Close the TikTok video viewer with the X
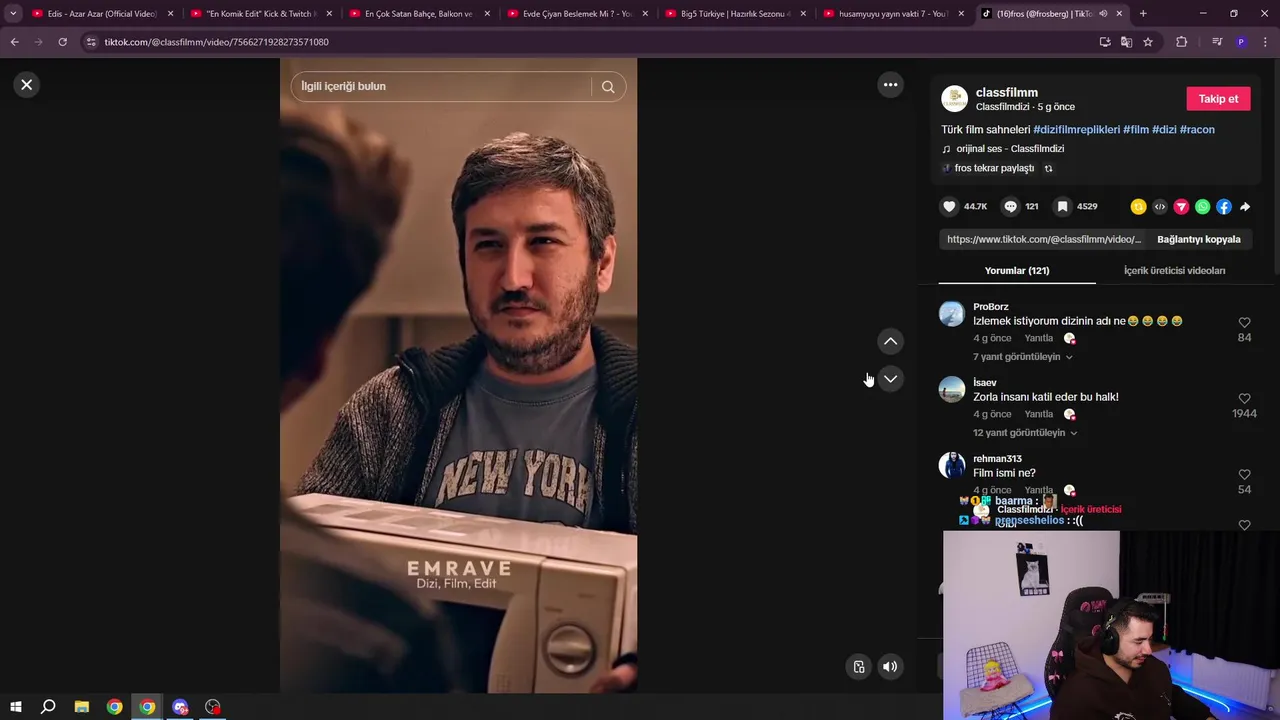Viewport: 1280px width, 720px height. [27, 85]
